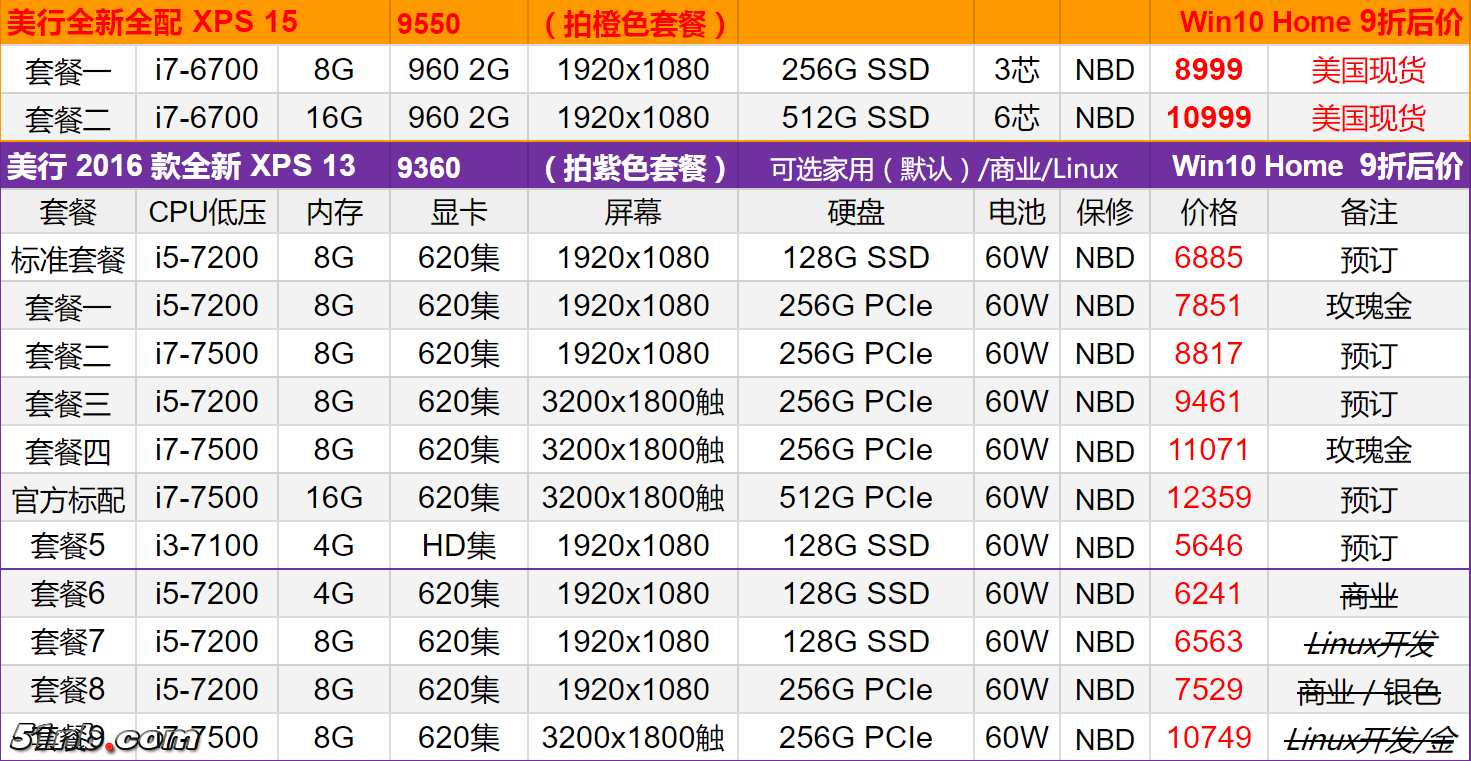The width and height of the screenshot is (1471, 761).
Task: Select the '套餐5' row label
Action: coord(68,546)
